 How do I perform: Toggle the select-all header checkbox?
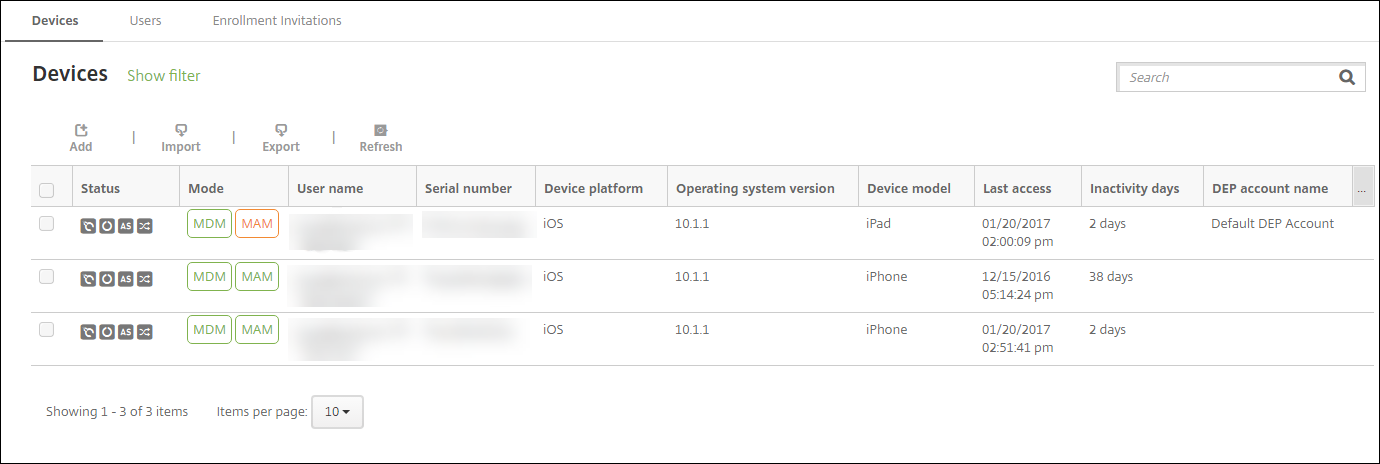coord(46,189)
